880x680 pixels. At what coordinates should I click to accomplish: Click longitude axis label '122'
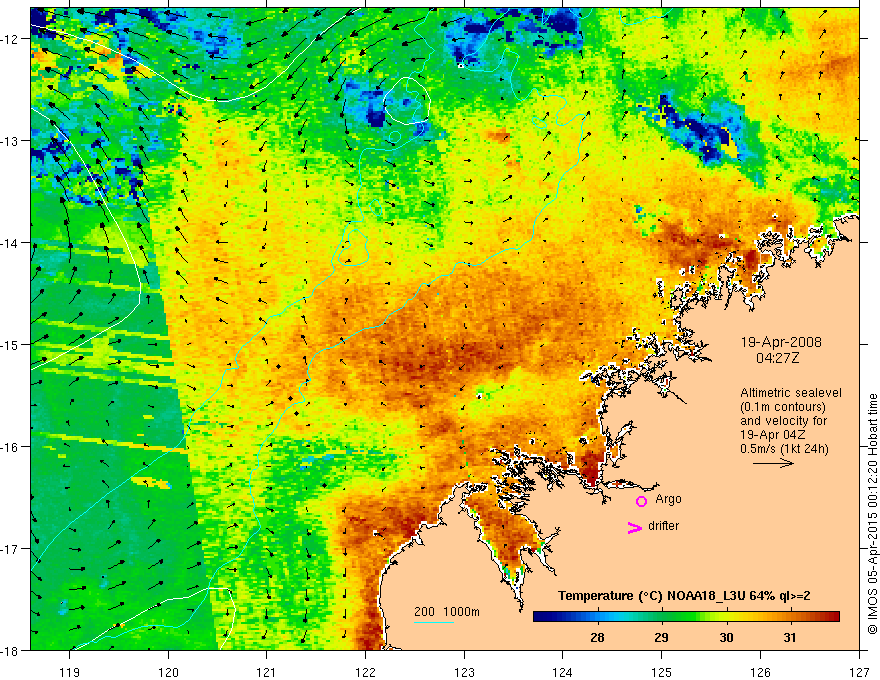[365, 673]
